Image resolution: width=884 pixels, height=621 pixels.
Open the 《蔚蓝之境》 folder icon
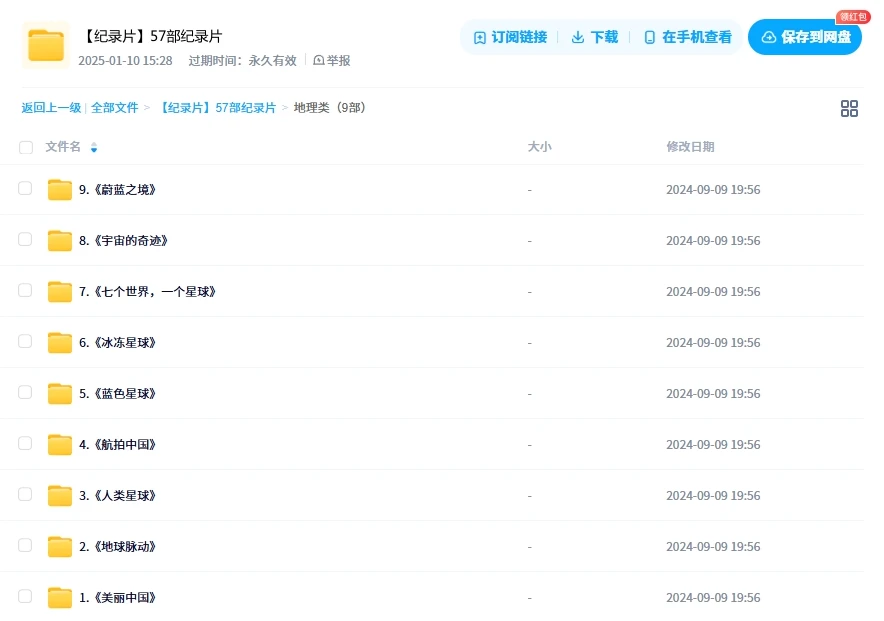click(60, 190)
